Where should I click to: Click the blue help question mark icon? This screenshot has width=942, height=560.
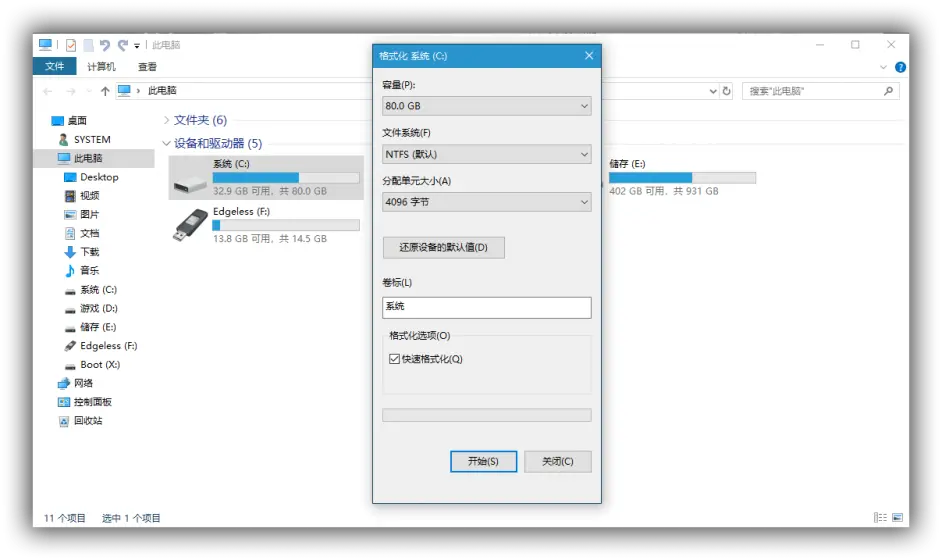pyautogui.click(x=900, y=67)
